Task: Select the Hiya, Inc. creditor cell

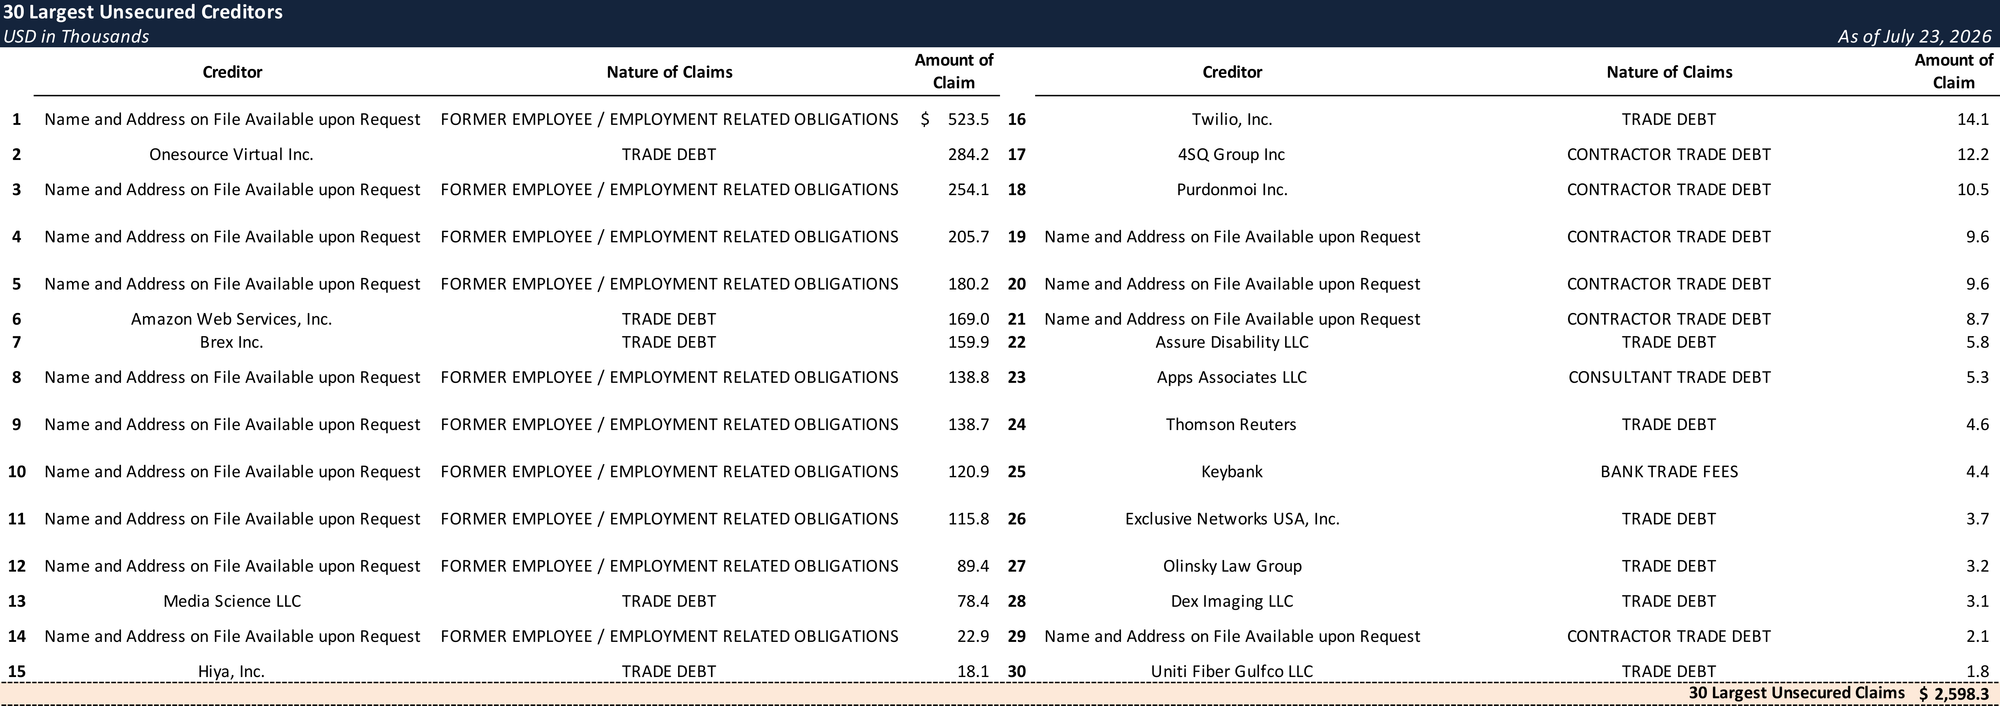Action: coord(231,671)
